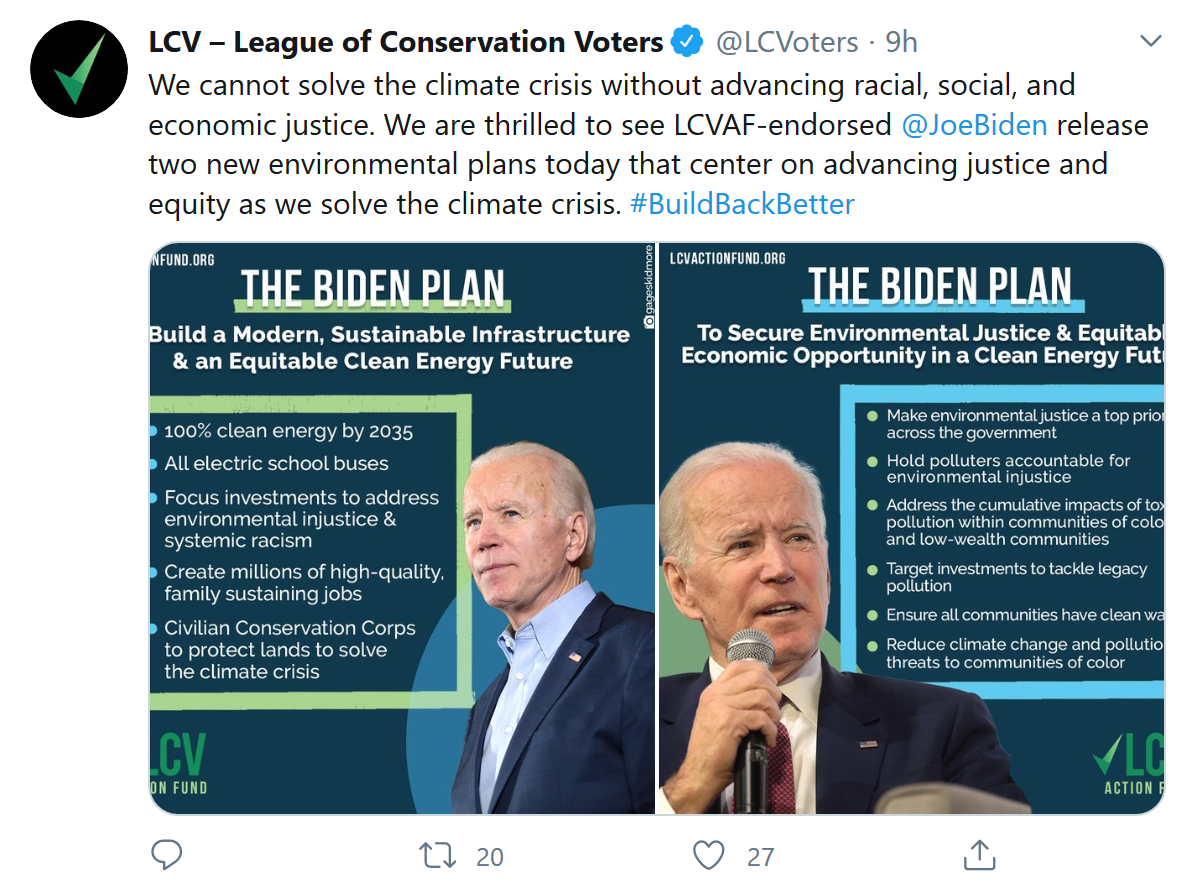Retweet the post using the retweet icon
The image size is (1196, 894).
(x=437, y=855)
